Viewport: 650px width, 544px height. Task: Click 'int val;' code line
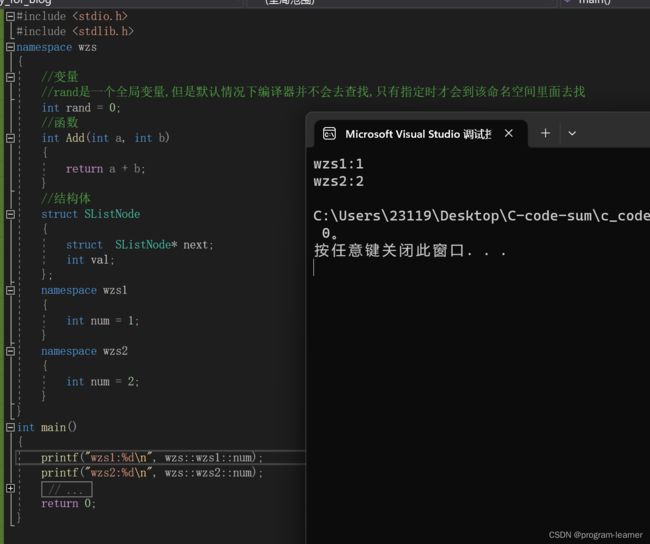pos(90,260)
